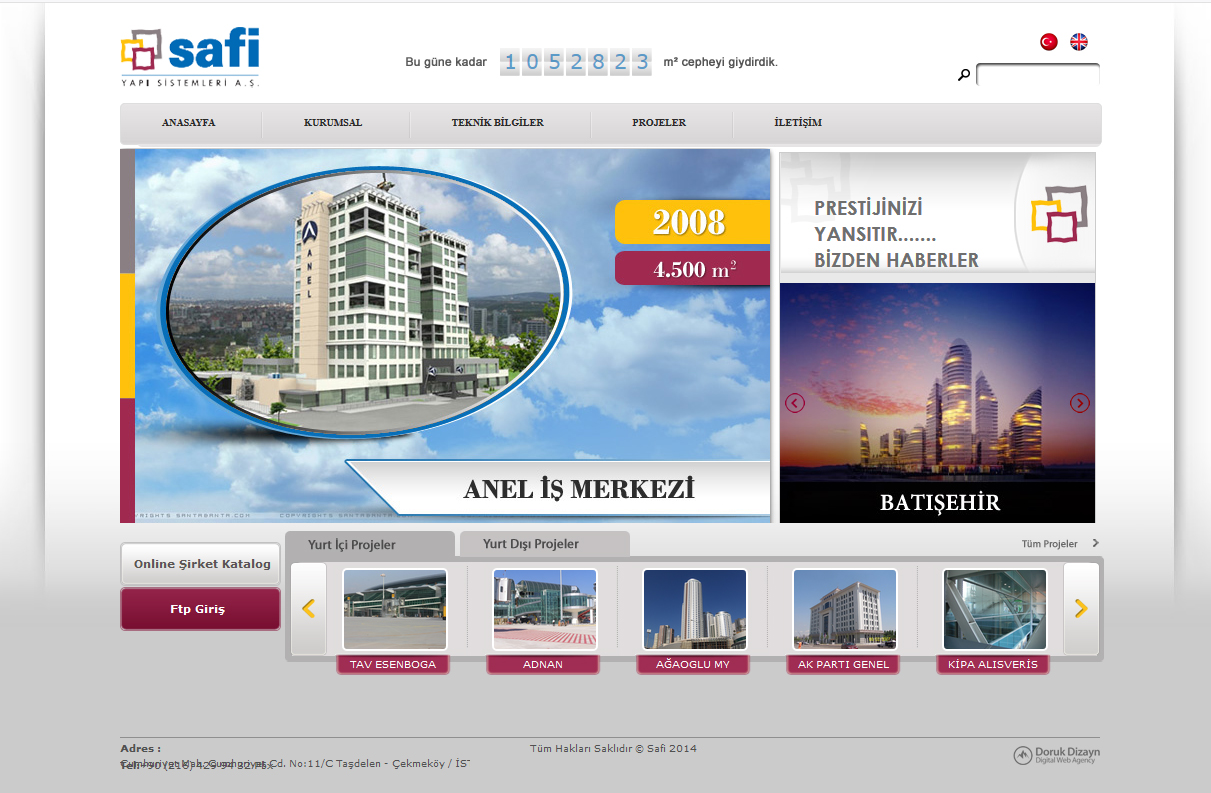The width and height of the screenshot is (1211, 793).
Task: Focus the search input field
Action: 1038,75
